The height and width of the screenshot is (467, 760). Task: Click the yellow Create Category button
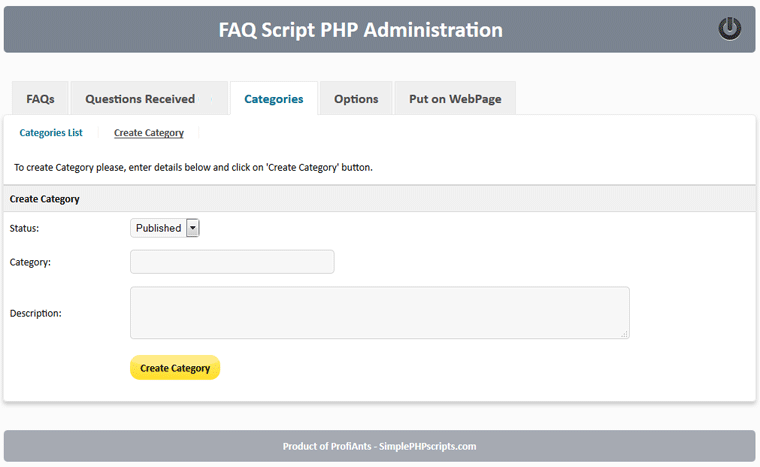pyautogui.click(x=175, y=368)
